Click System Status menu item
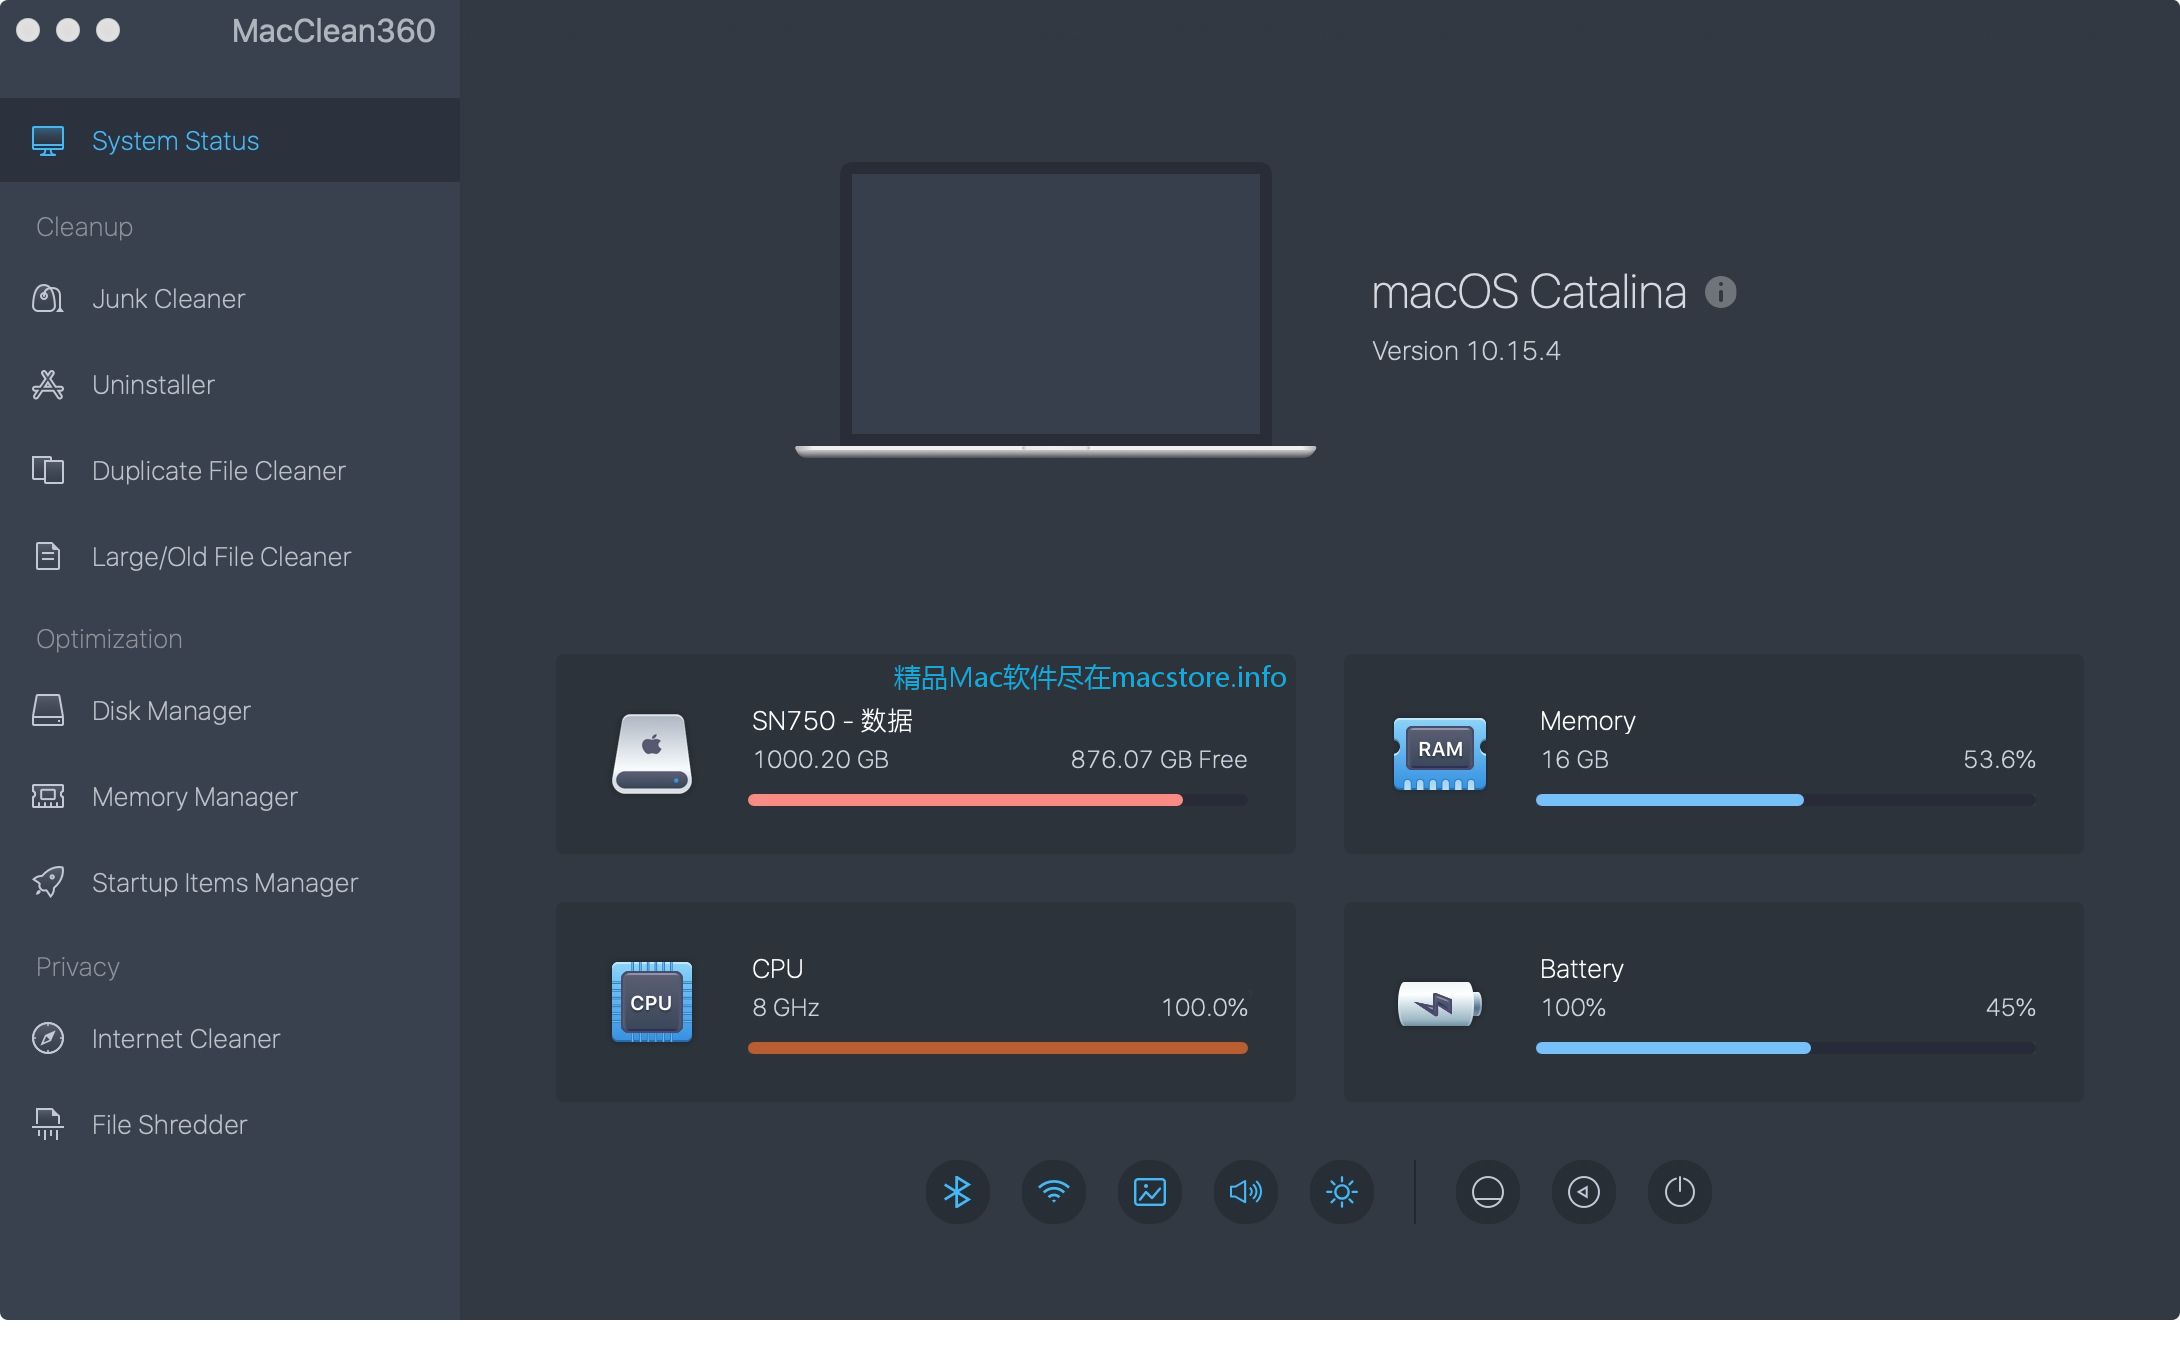The image size is (2180, 1354). (229, 140)
